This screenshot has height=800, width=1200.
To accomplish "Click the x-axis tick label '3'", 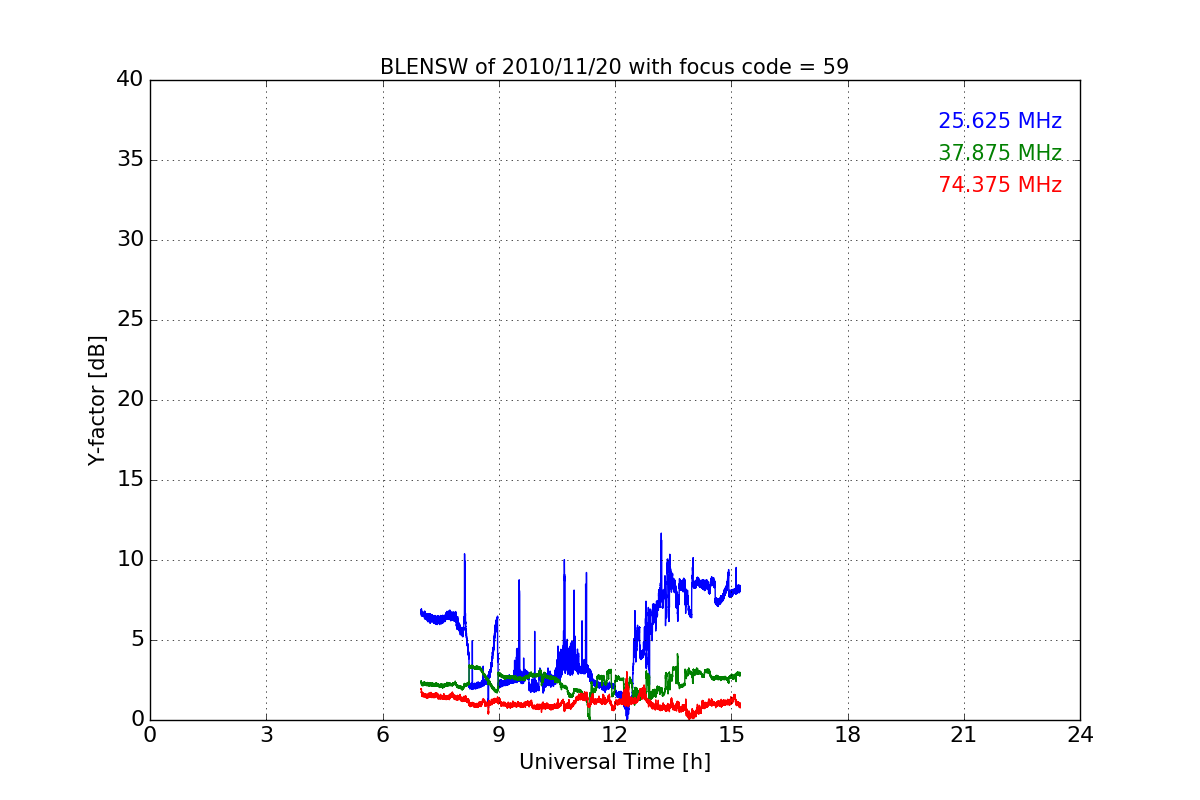I will 266,735.
